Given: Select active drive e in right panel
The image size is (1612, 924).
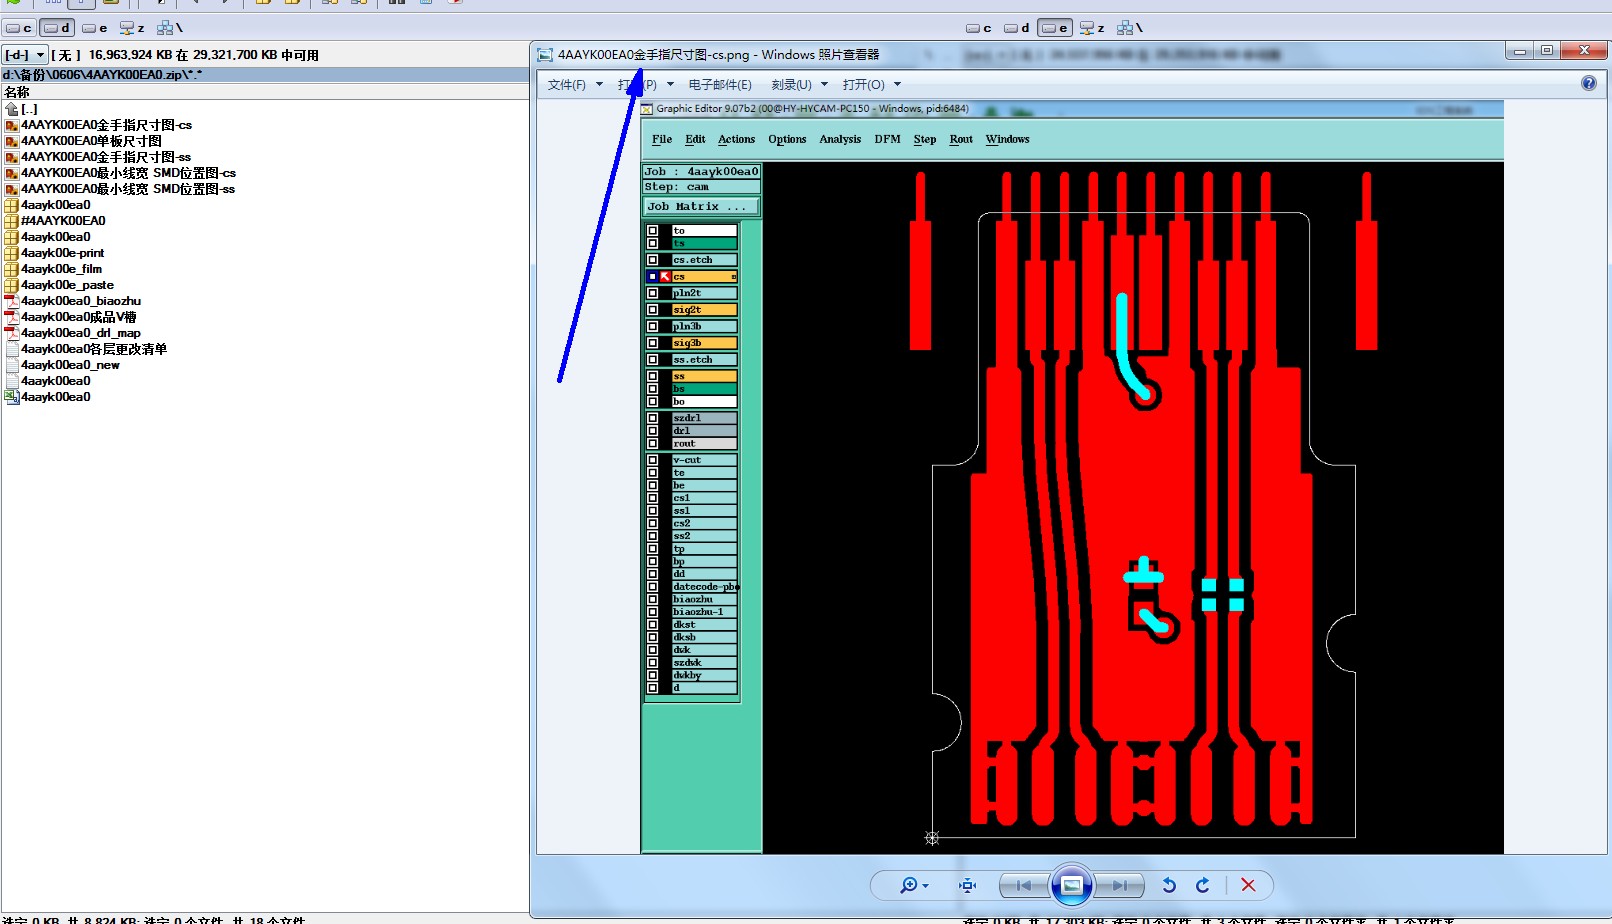Looking at the screenshot, I should 1055,28.
